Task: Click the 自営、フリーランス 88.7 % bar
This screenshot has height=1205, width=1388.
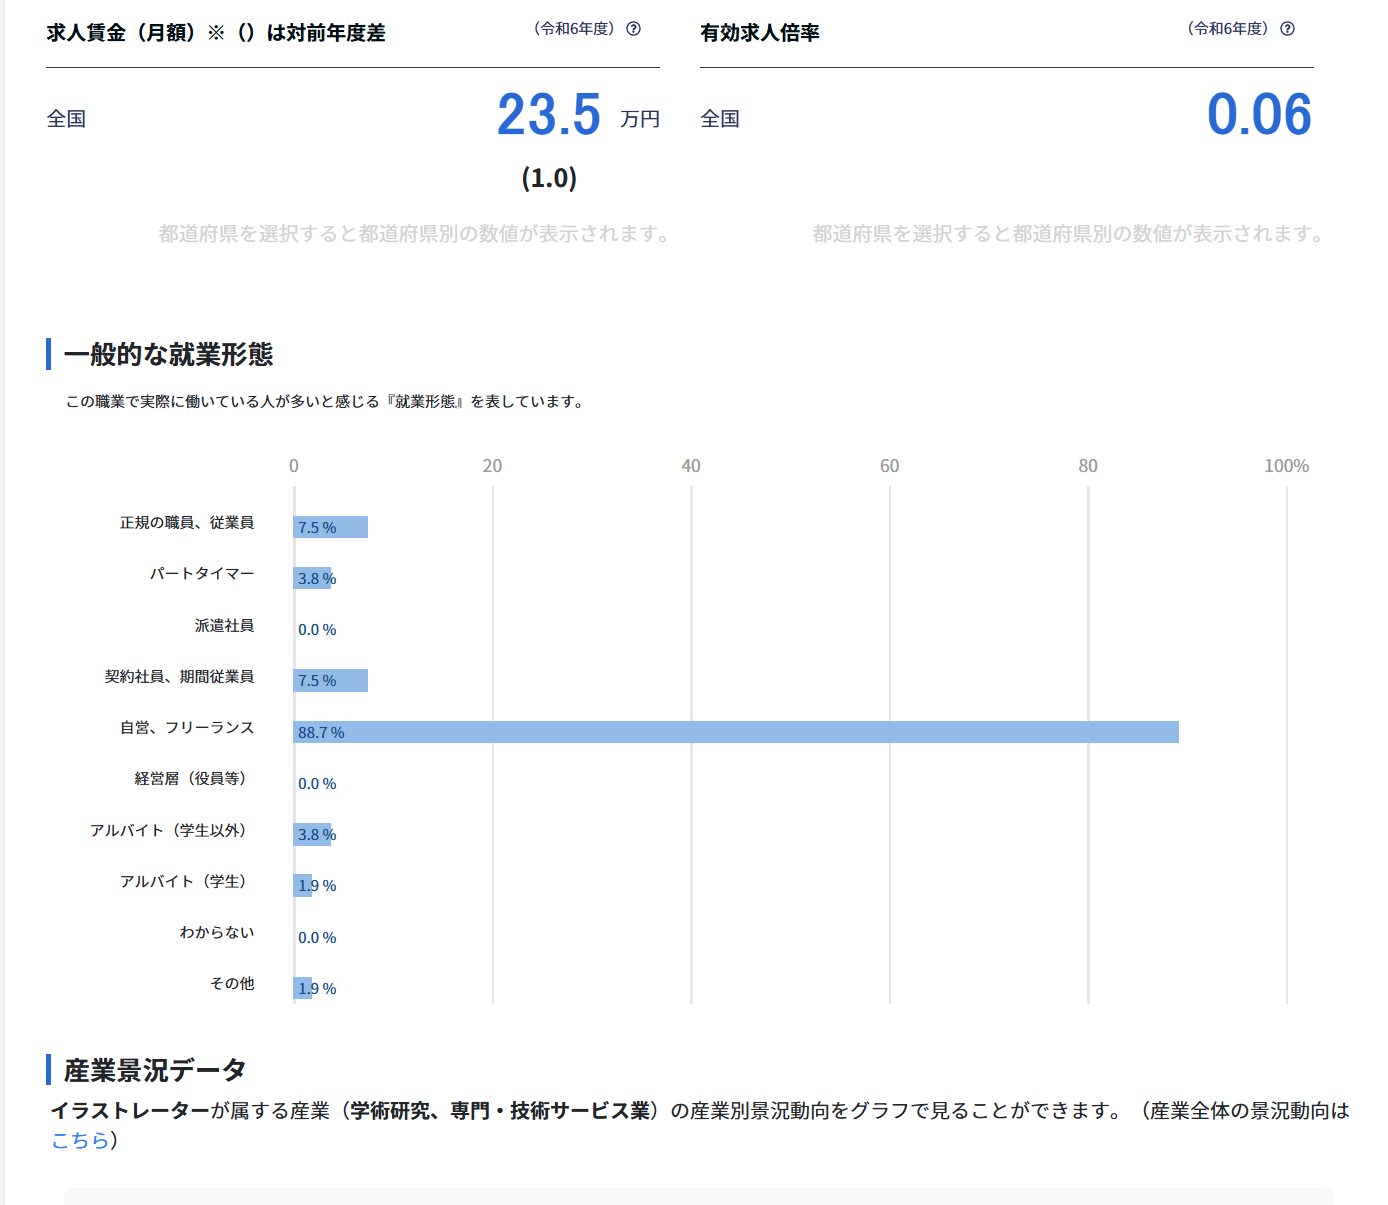Action: [736, 732]
